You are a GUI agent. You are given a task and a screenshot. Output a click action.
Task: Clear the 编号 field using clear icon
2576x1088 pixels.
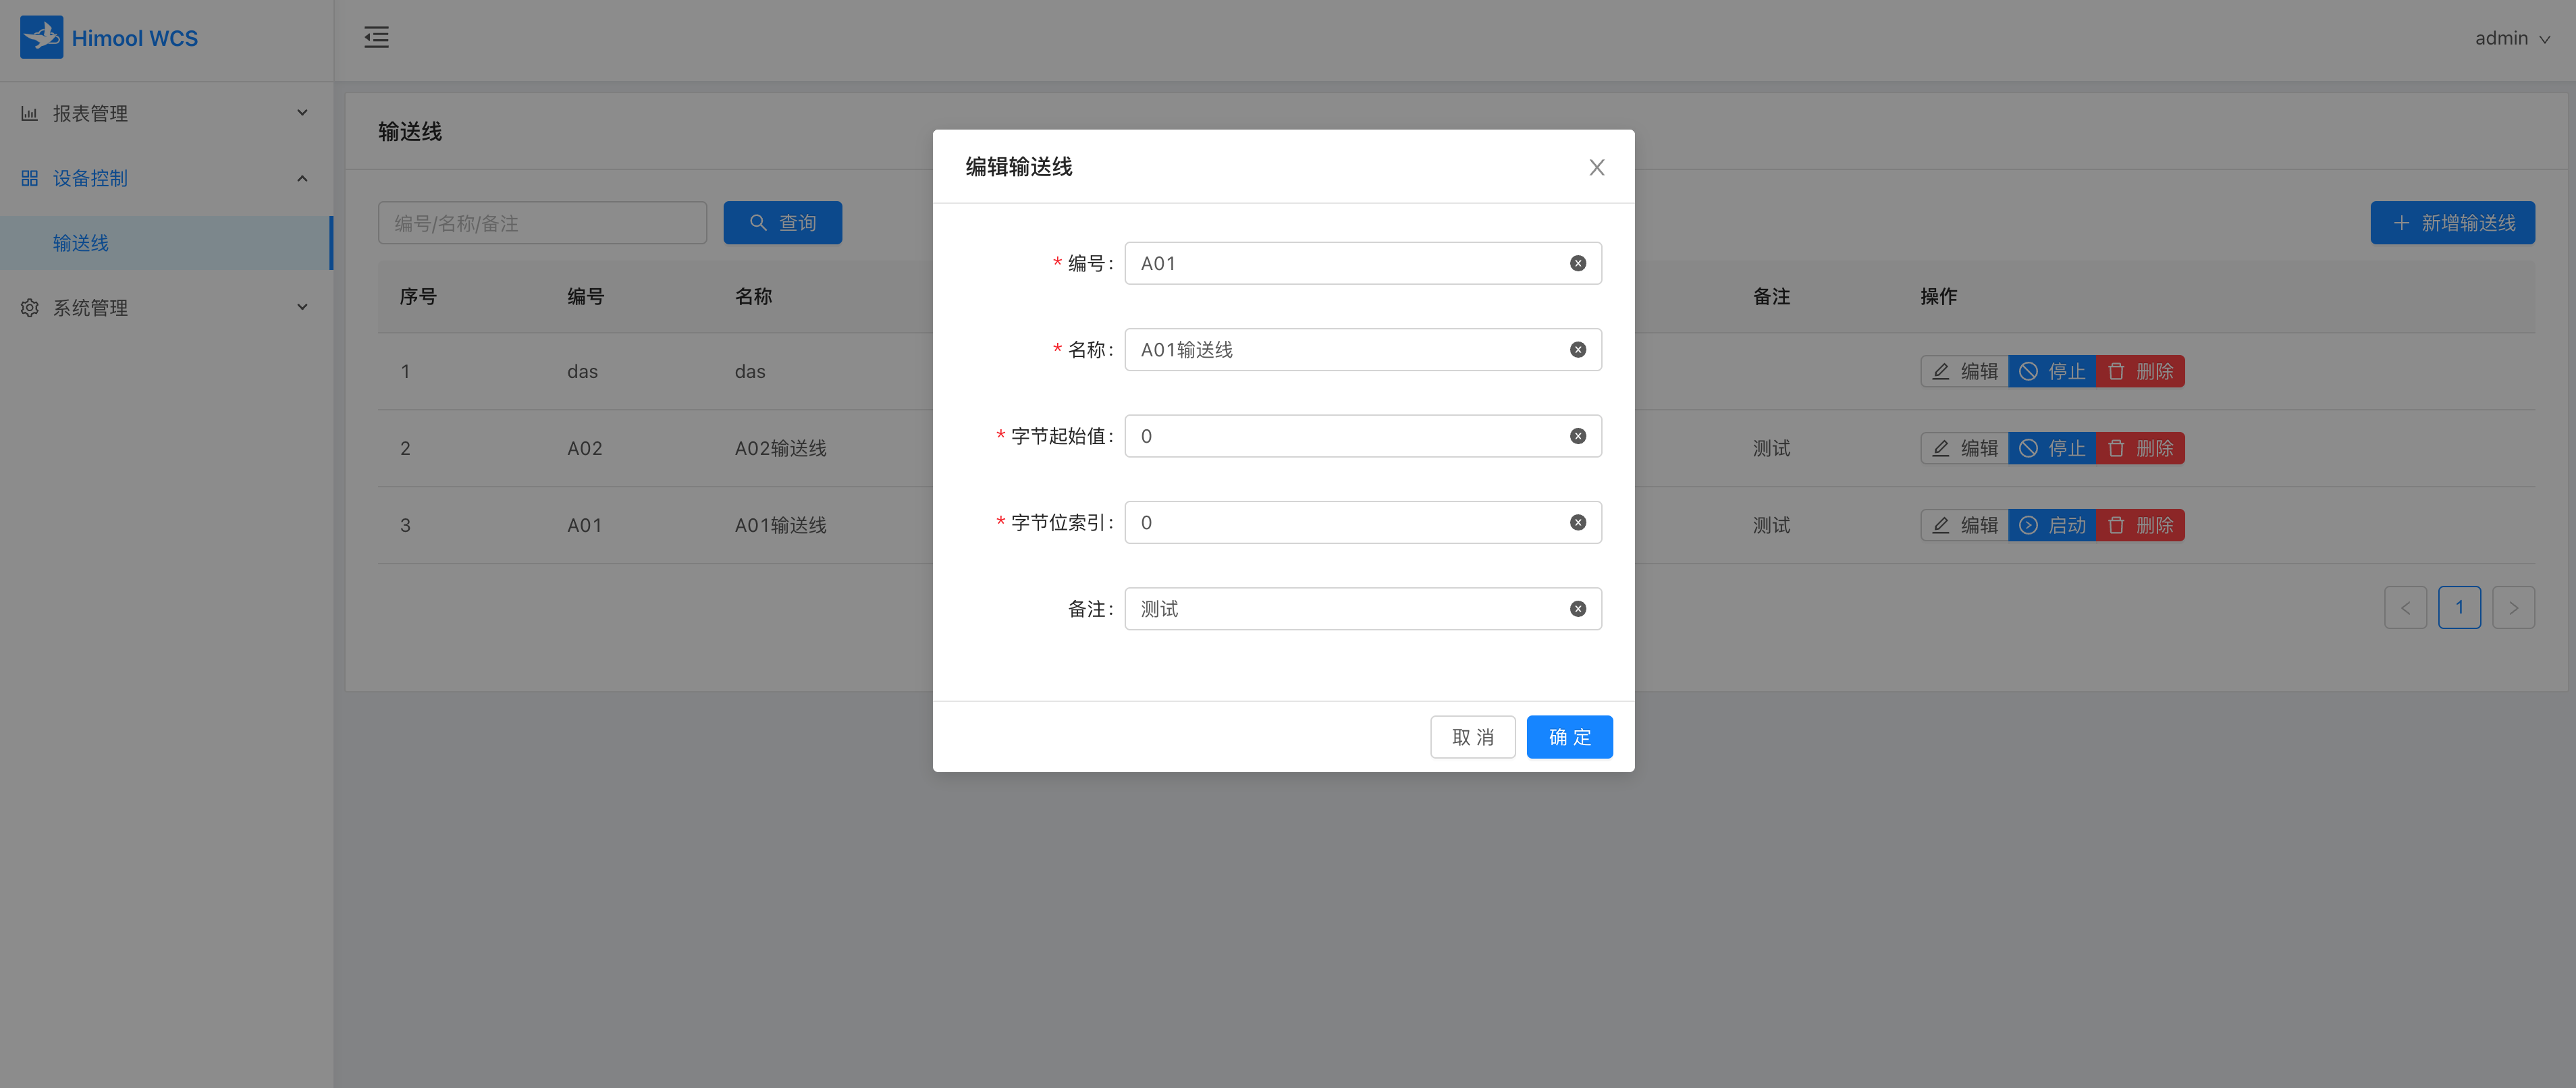point(1578,263)
